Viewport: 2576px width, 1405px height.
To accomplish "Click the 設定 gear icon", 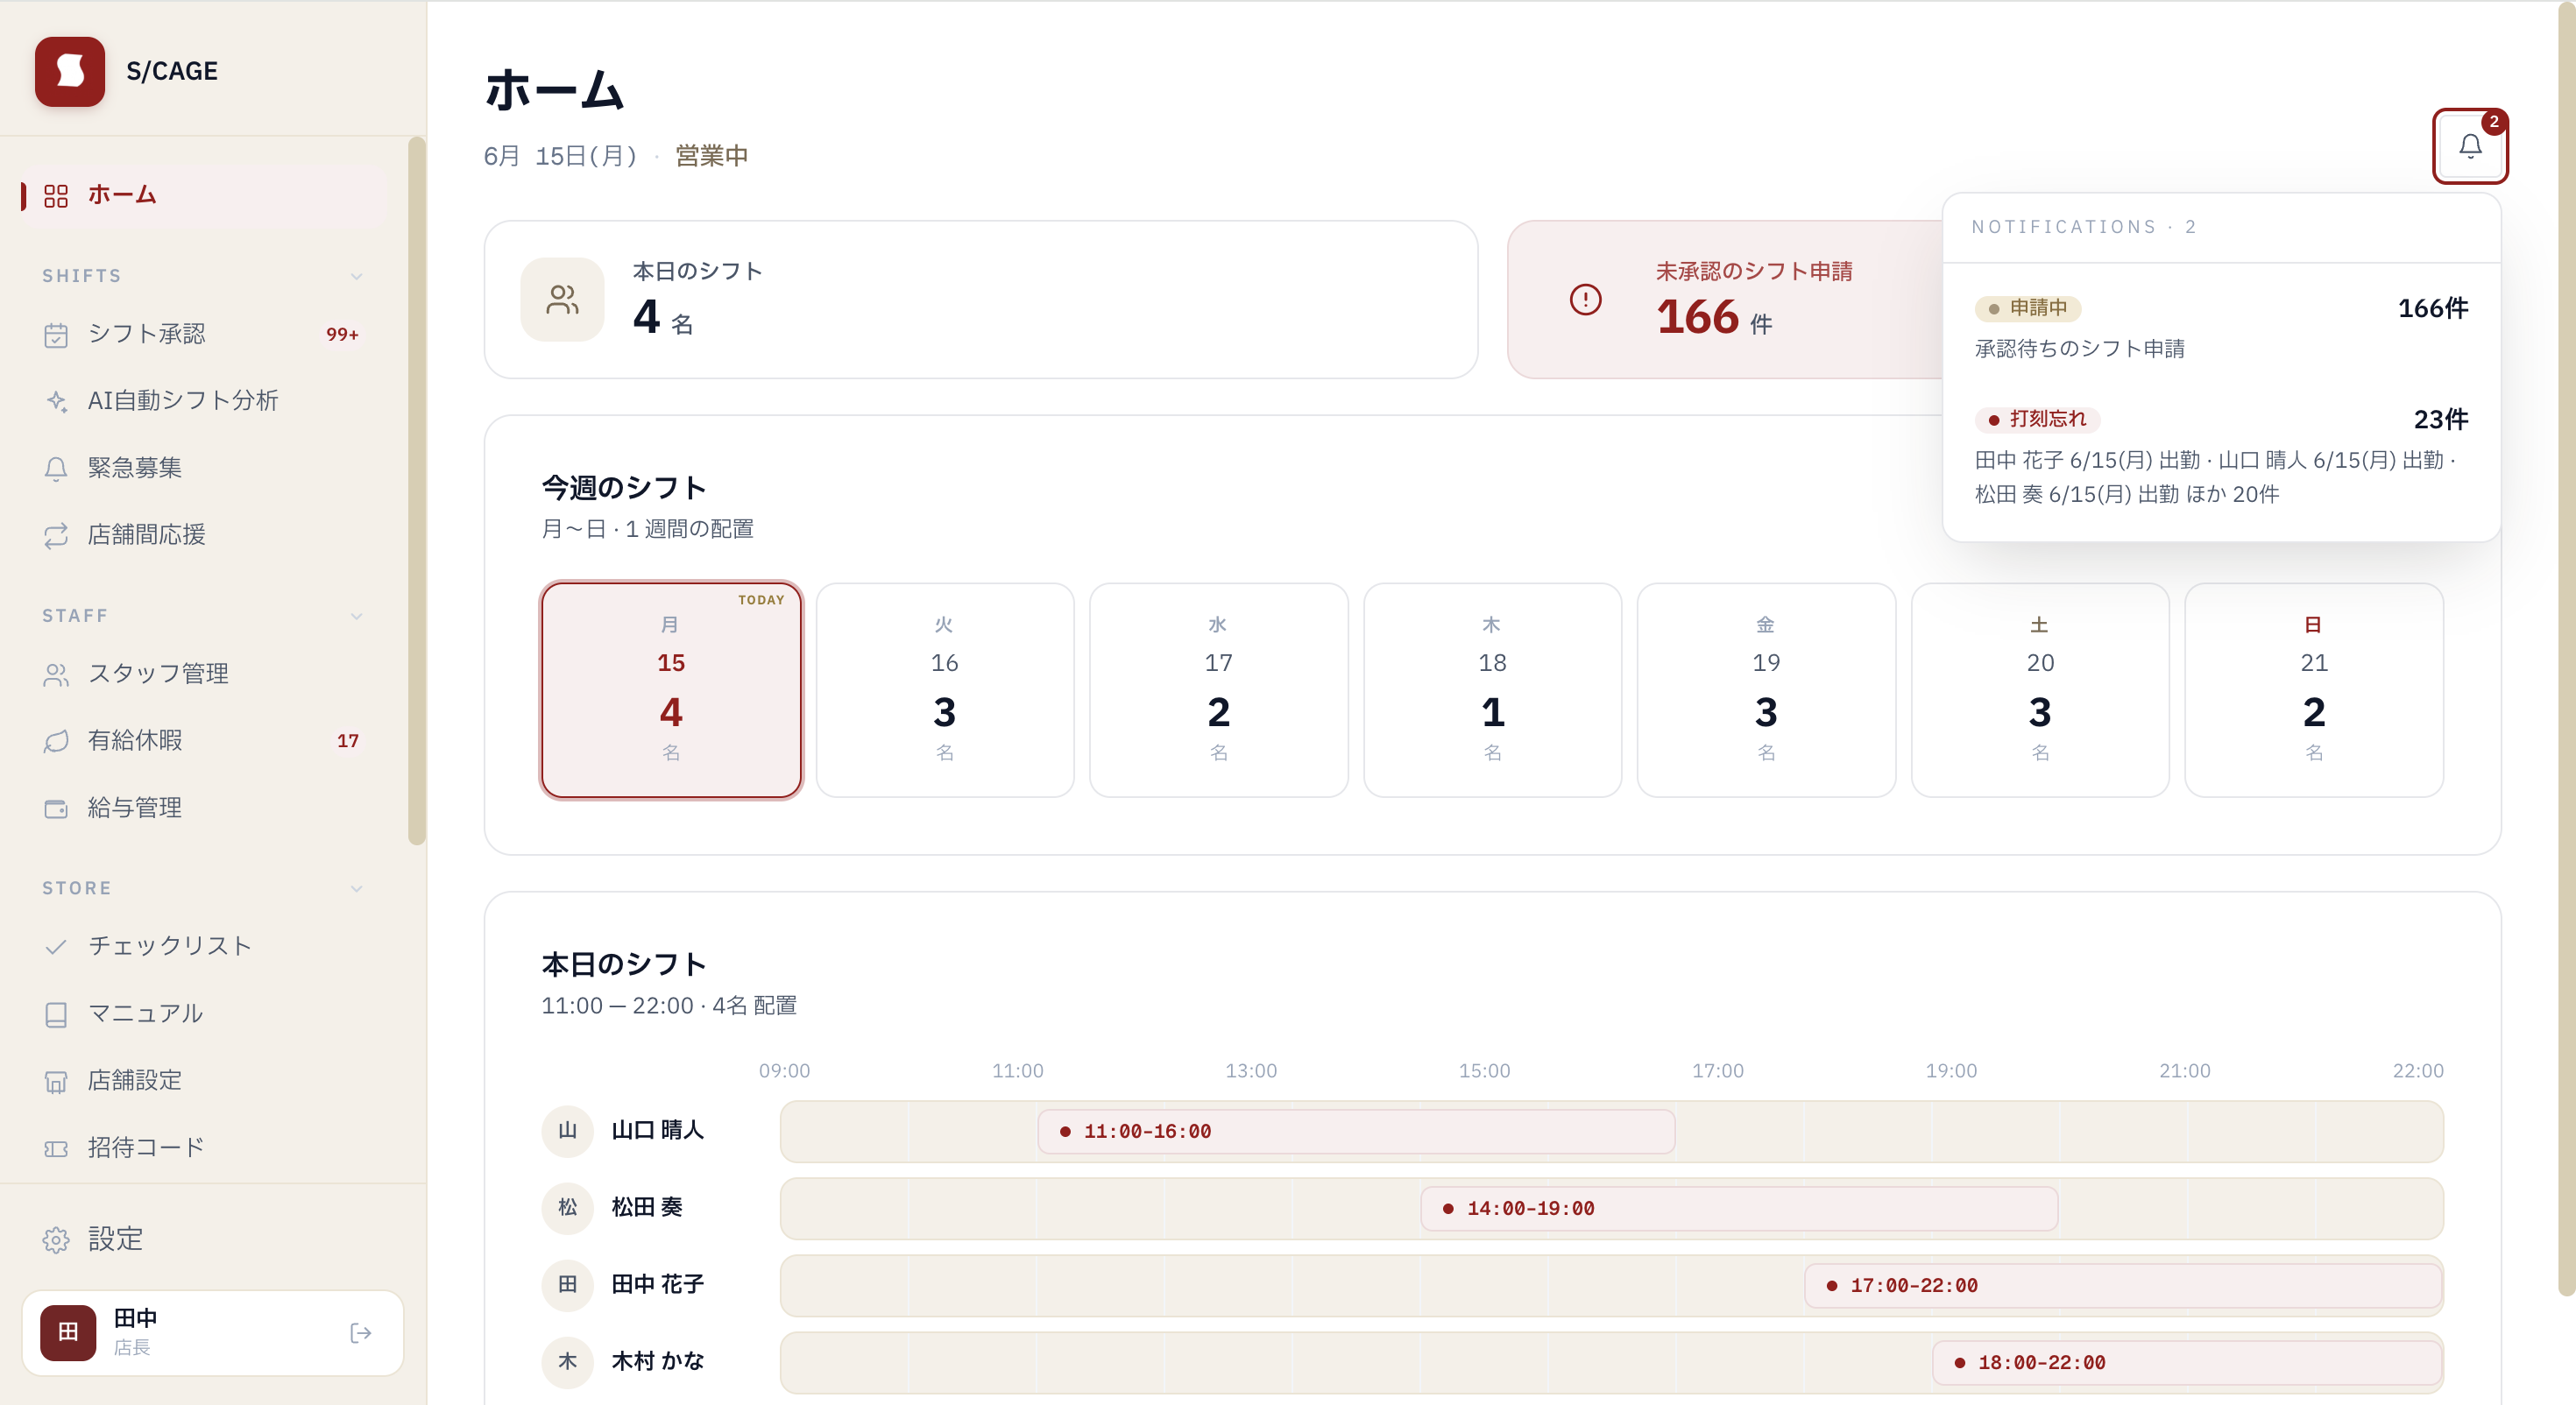I will pos(56,1240).
